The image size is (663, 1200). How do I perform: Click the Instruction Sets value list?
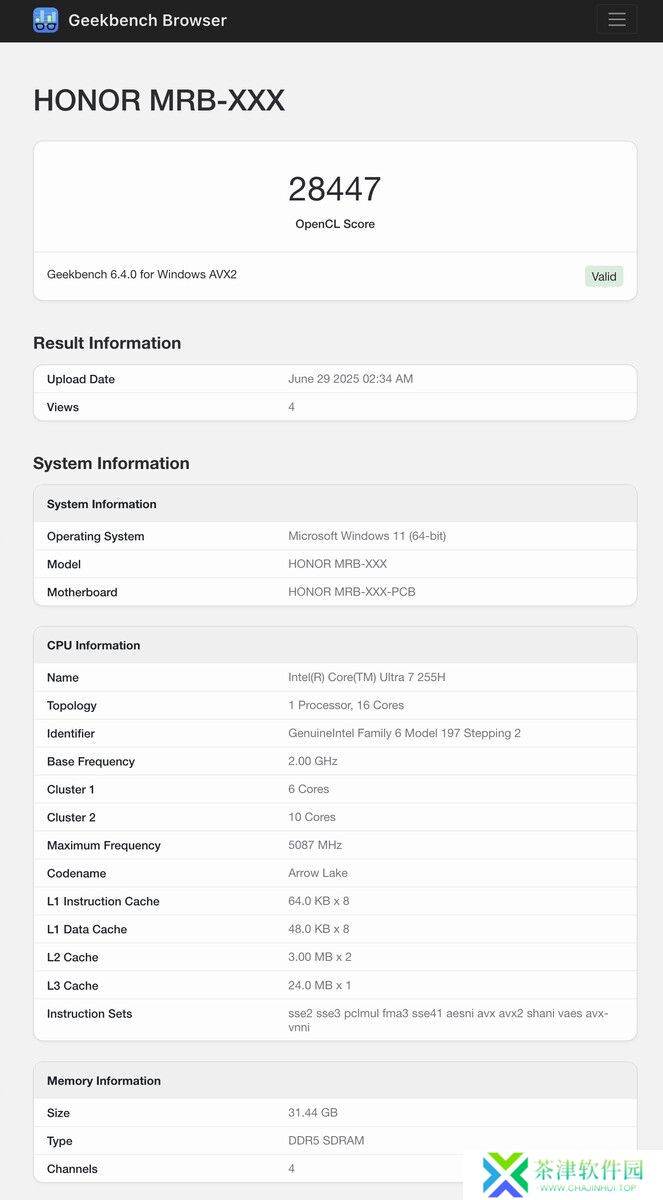click(x=448, y=1020)
